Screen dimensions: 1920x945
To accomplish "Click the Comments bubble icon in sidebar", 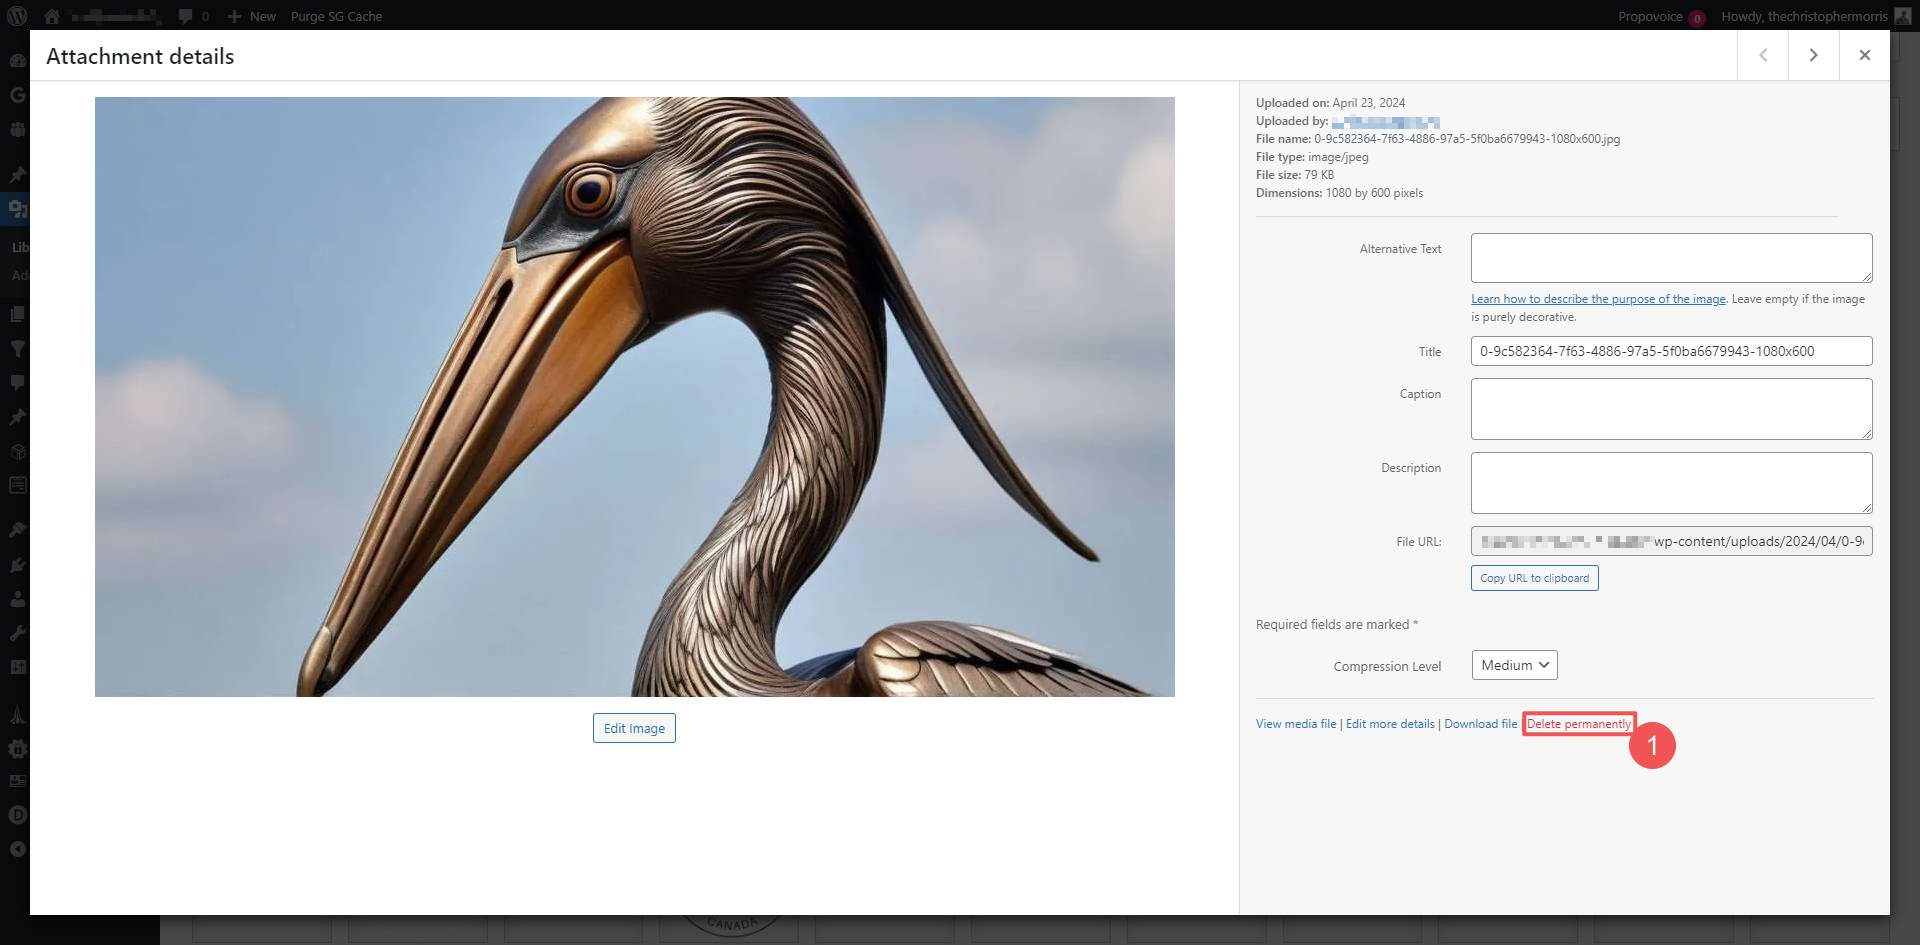I will point(17,382).
